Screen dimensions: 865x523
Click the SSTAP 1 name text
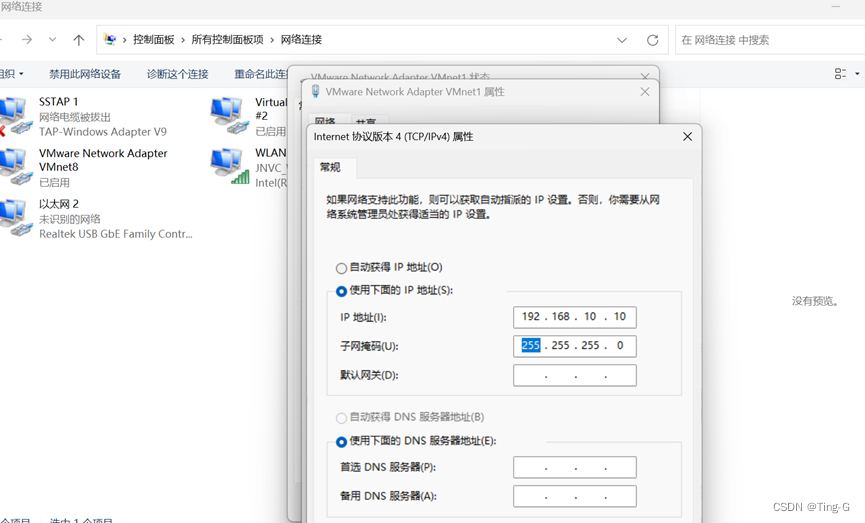pyautogui.click(x=58, y=102)
